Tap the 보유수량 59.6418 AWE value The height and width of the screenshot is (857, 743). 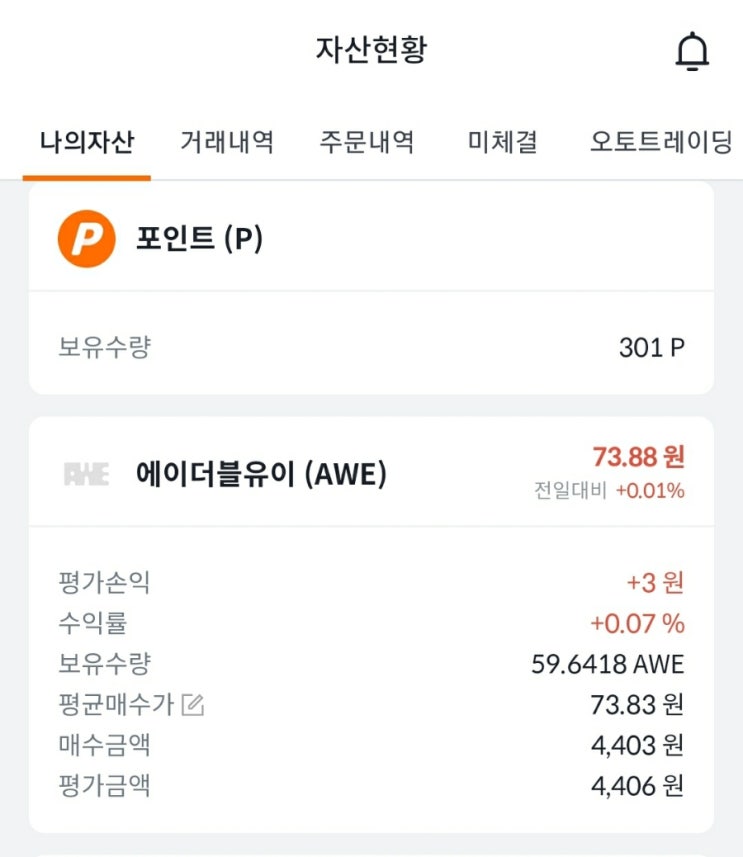point(607,664)
